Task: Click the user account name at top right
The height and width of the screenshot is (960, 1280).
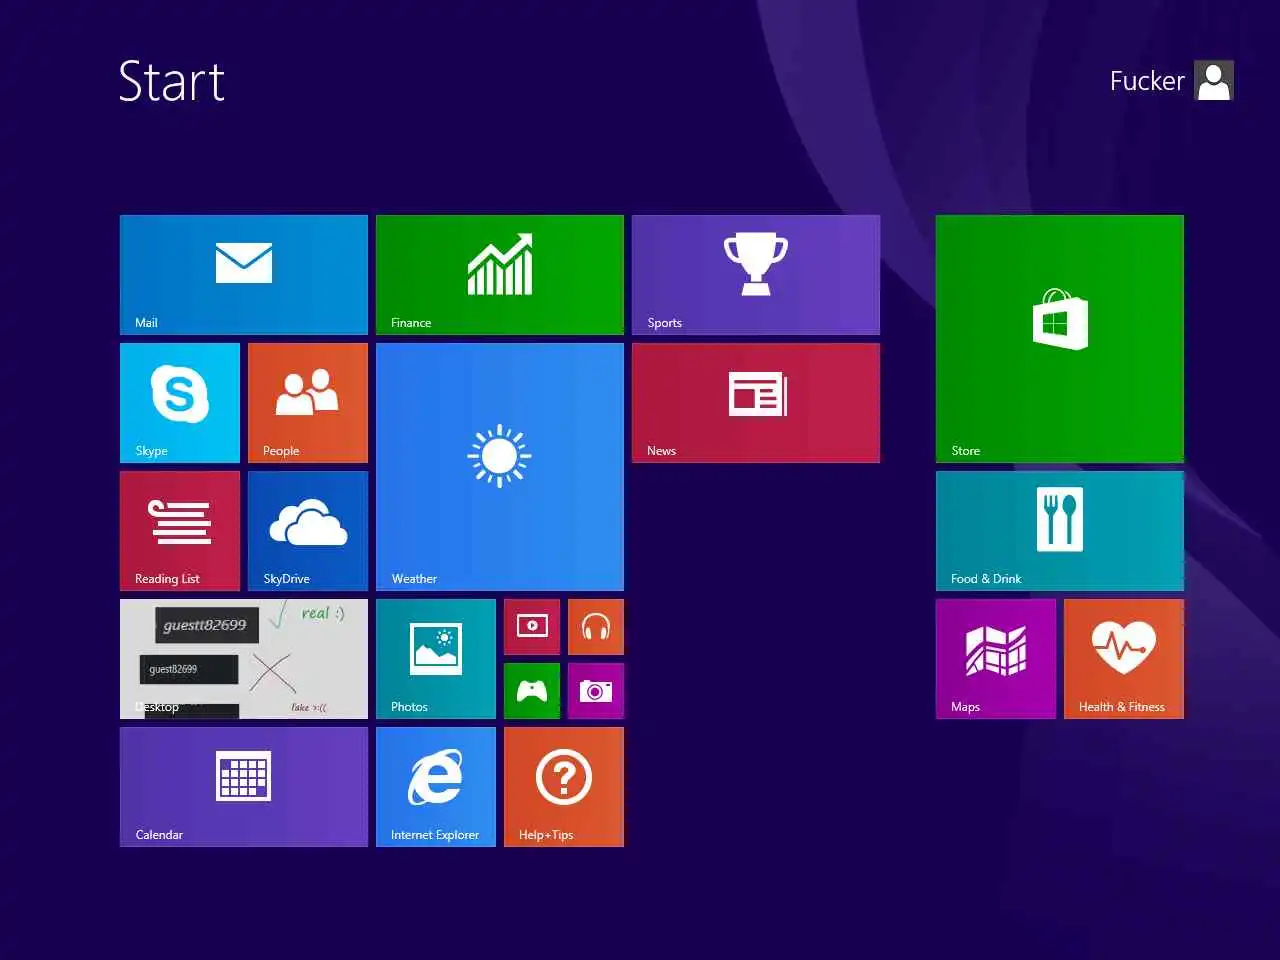Action: pos(1147,81)
